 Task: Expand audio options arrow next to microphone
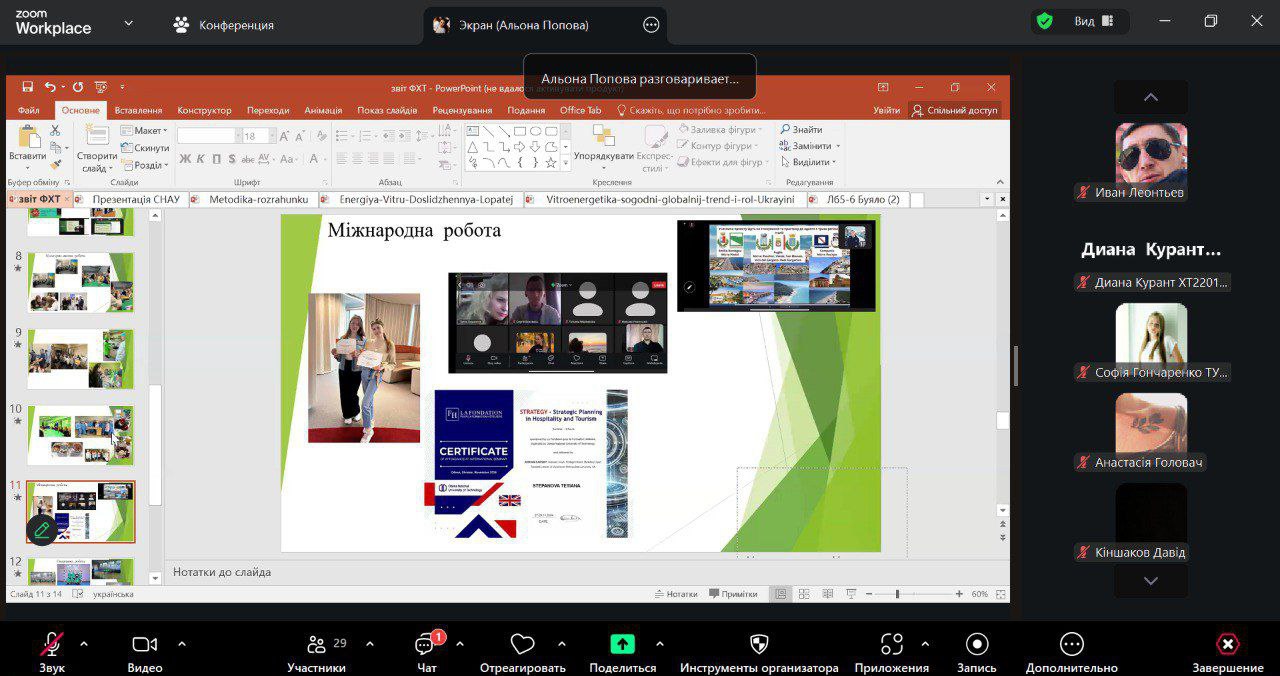[x=84, y=644]
